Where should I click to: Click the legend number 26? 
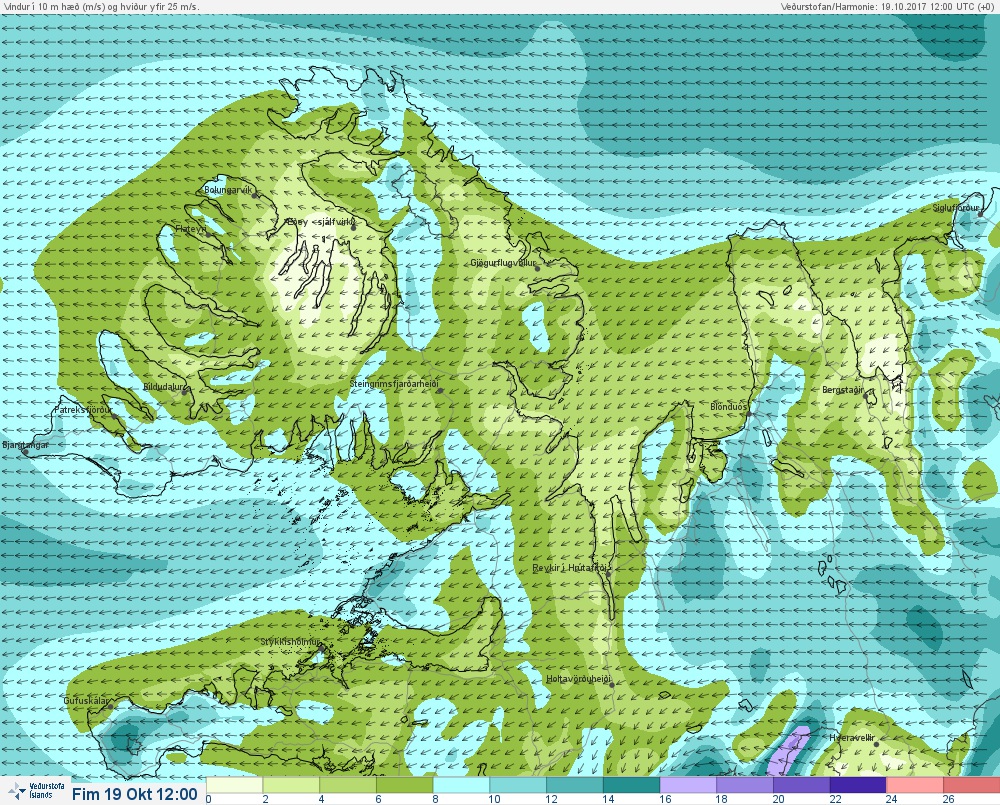(x=948, y=799)
